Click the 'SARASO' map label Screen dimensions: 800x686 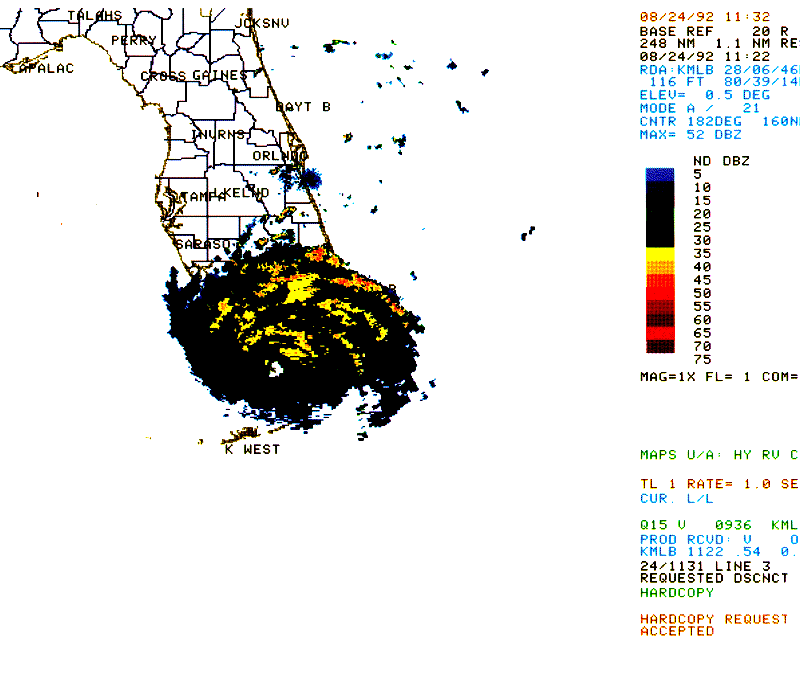[203, 244]
